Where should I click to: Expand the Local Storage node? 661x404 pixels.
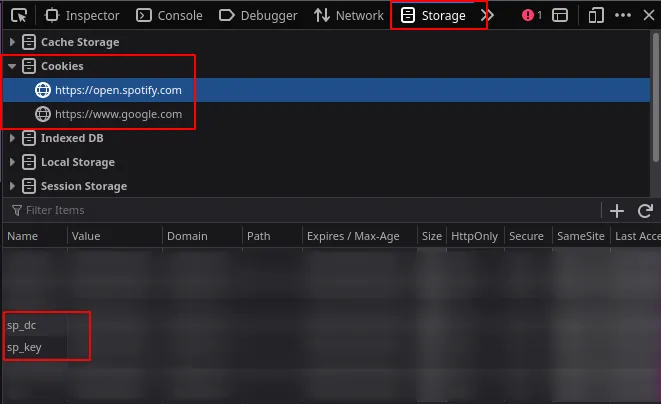[12, 162]
